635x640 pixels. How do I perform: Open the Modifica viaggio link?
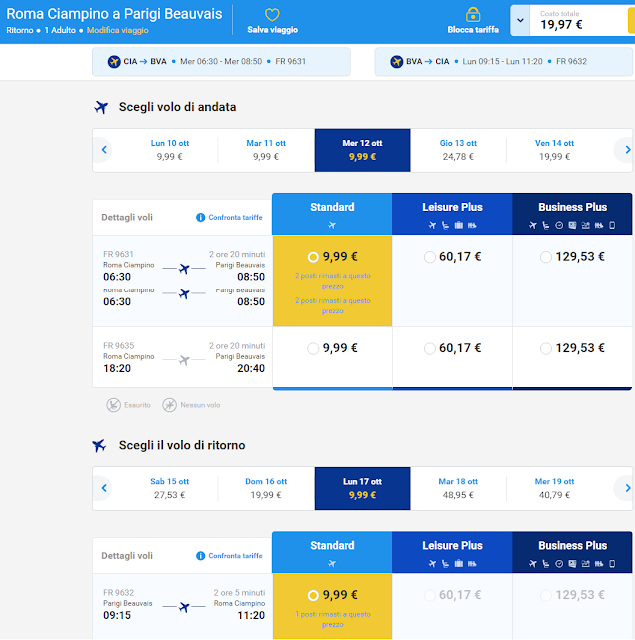pyautogui.click(x=118, y=30)
